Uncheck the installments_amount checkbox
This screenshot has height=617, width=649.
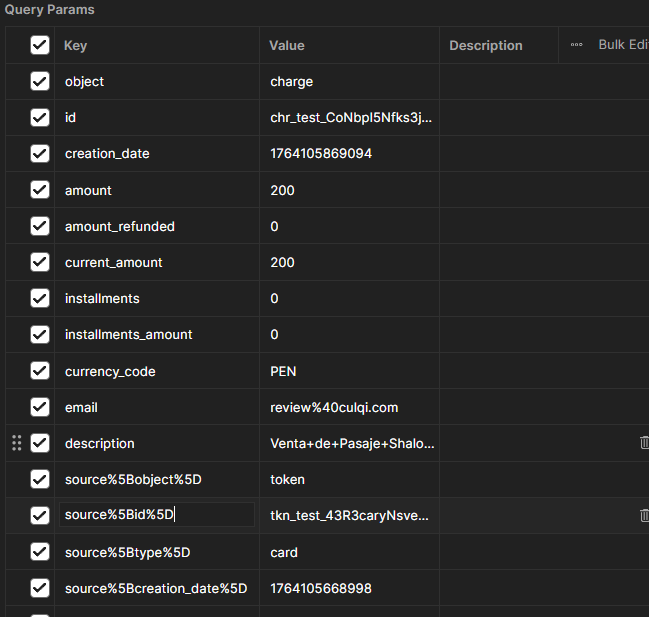click(40, 334)
